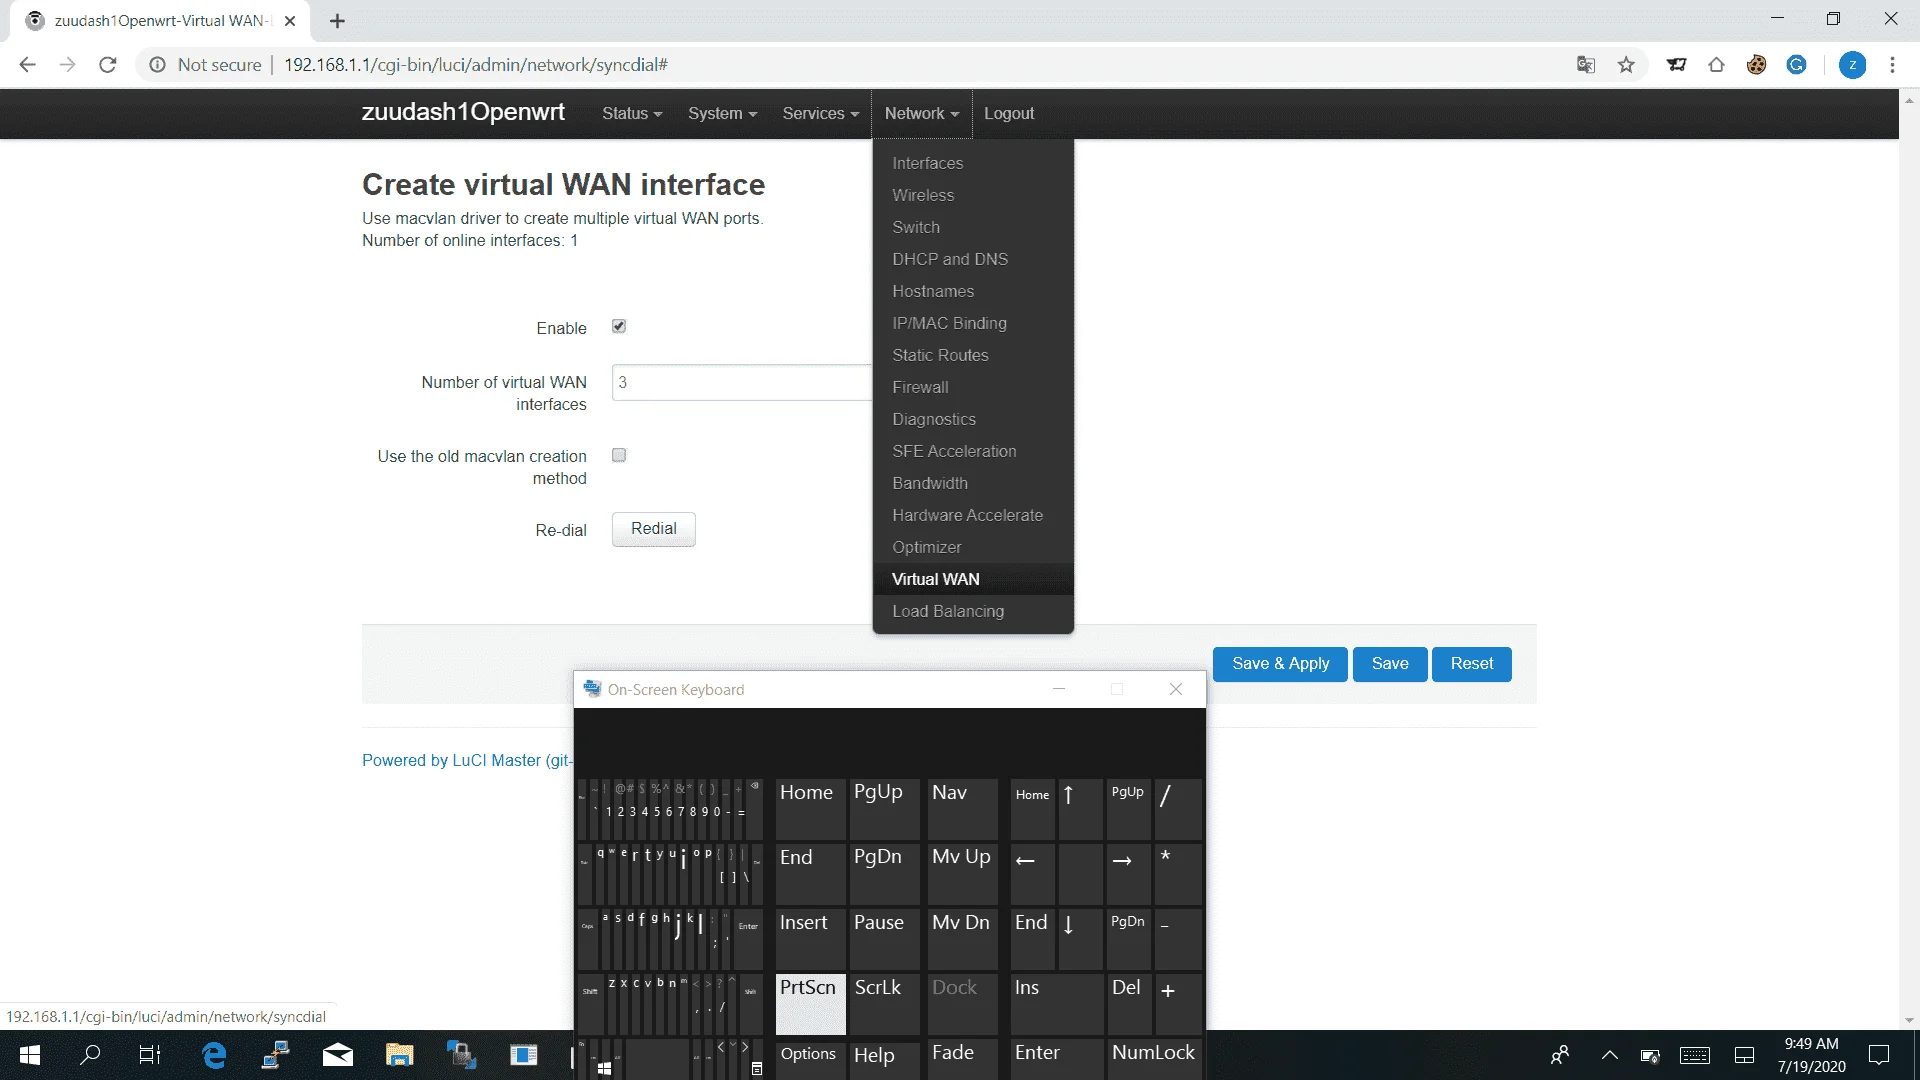Screen dimensions: 1920x1080
Task: Select Wireless from Network menu
Action: coord(973,195)
